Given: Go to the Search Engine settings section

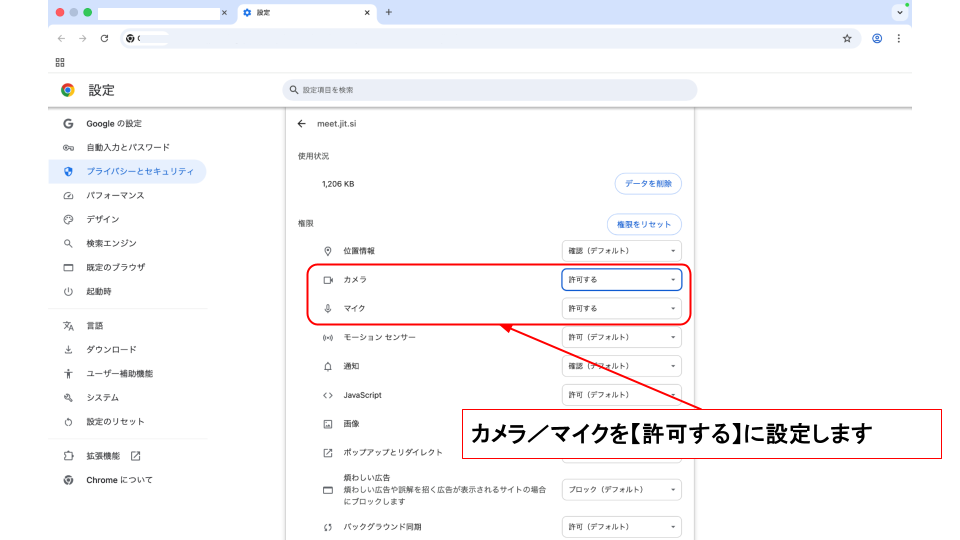Looking at the screenshot, I should (111, 243).
